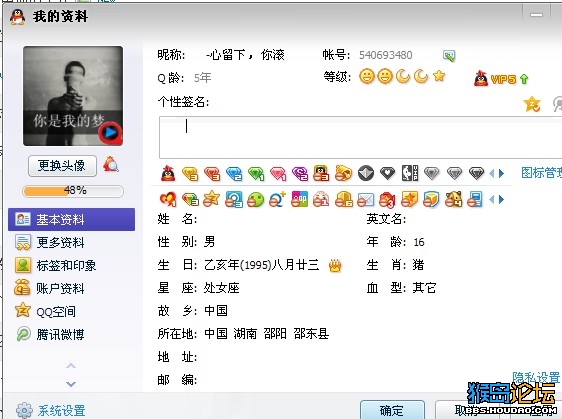Screen dimensions: 562x419
Task: Click the 48% profile completion bar
Action: coord(73,191)
